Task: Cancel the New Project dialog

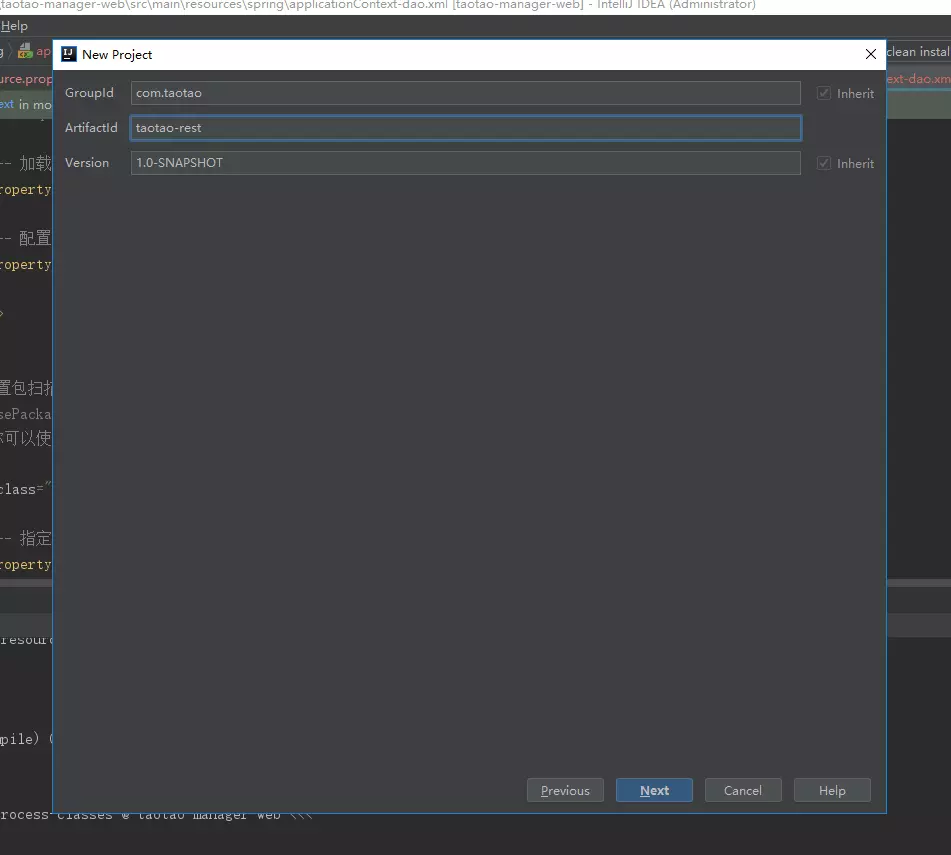Action: pyautogui.click(x=743, y=790)
